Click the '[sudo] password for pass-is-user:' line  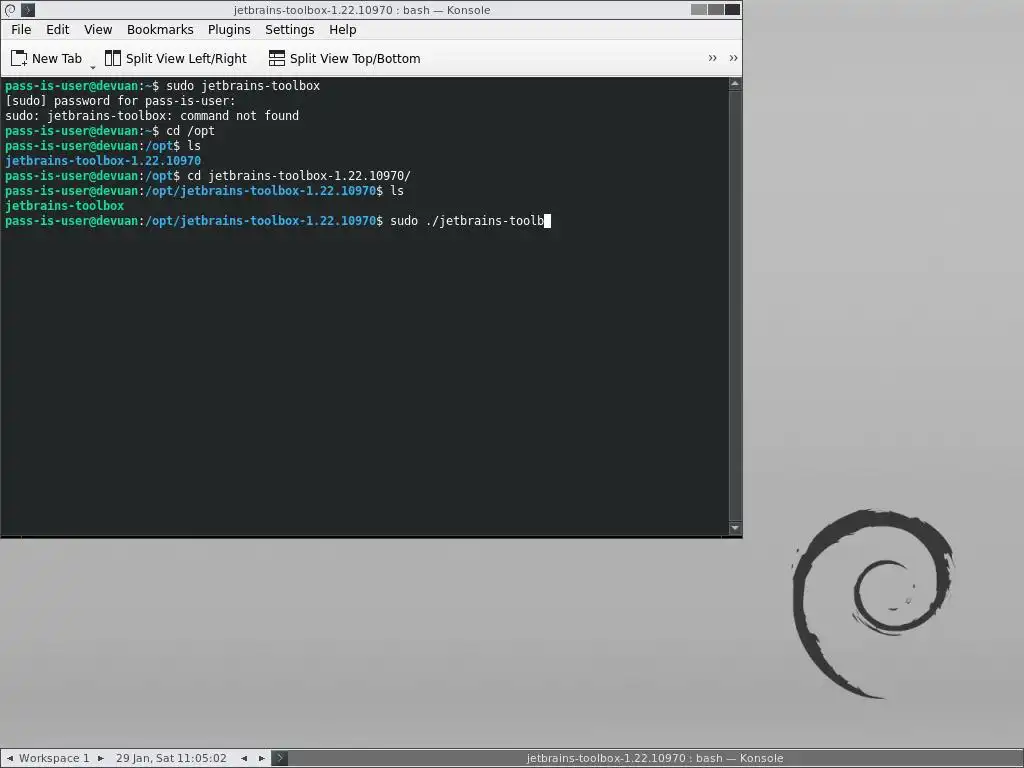click(120, 101)
